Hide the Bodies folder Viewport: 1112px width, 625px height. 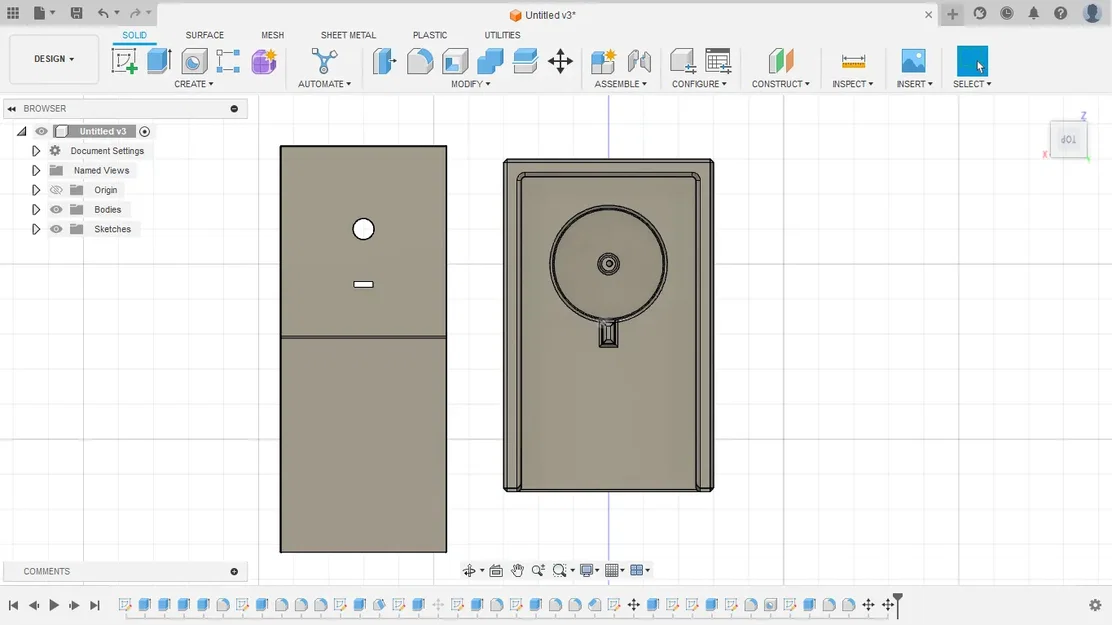click(x=56, y=209)
